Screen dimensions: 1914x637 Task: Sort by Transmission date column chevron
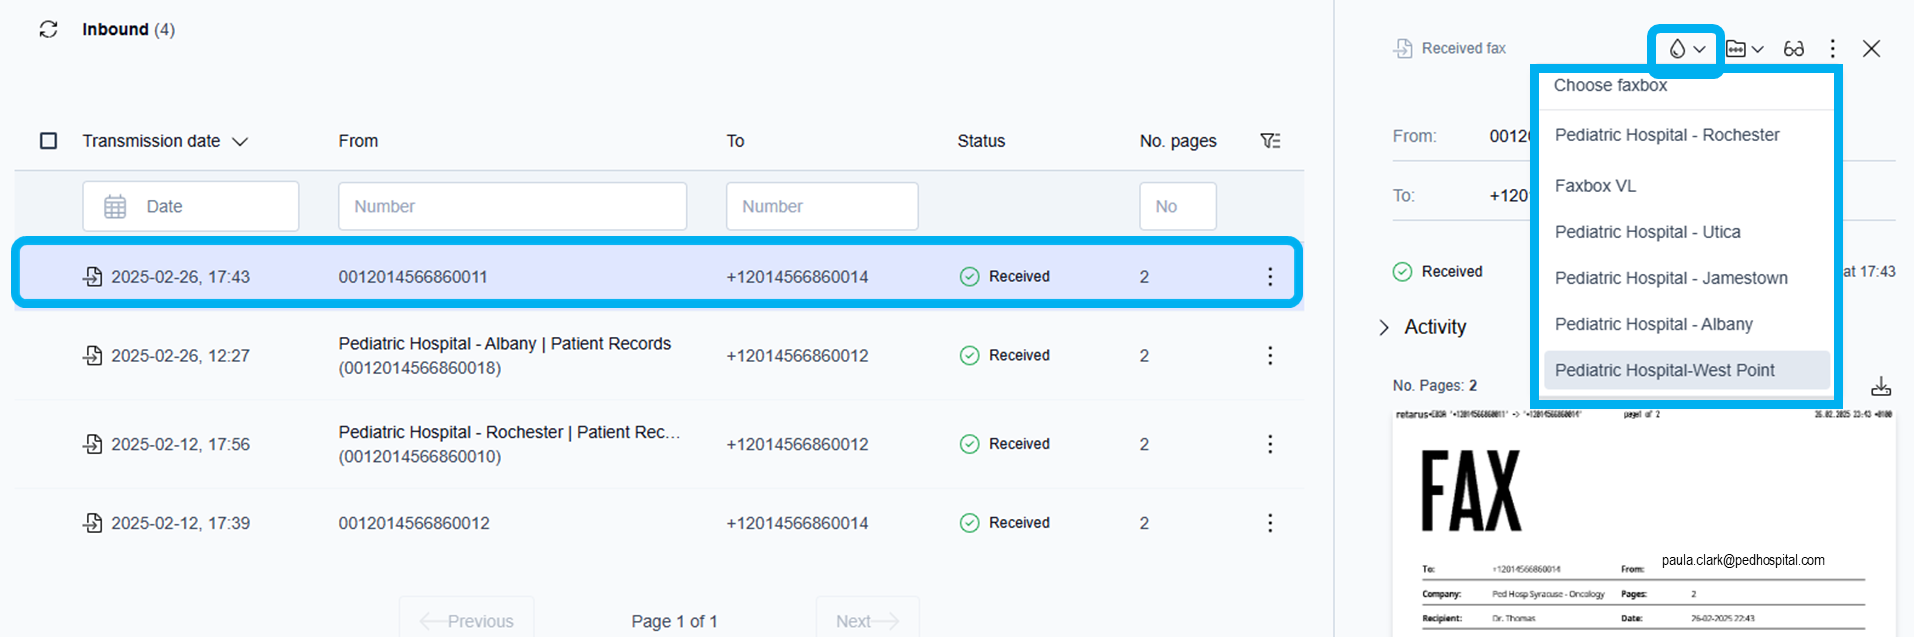tap(240, 142)
